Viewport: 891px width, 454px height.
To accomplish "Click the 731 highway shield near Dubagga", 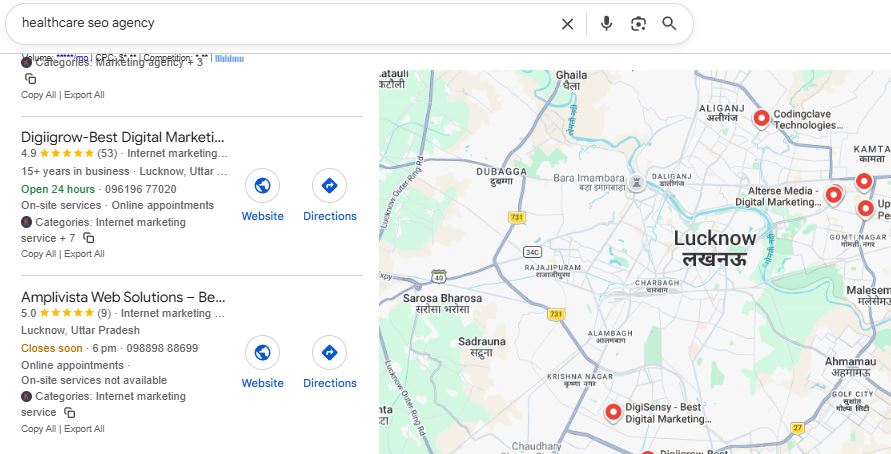I will click(517, 217).
